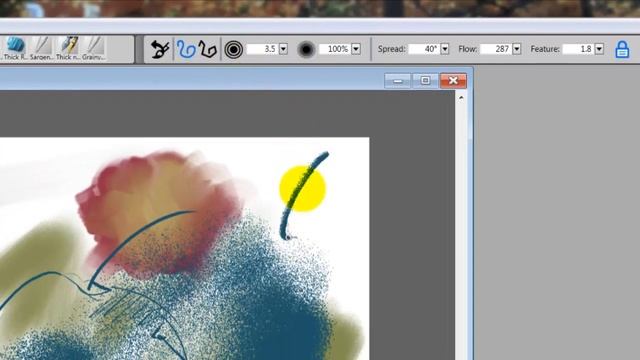Open the brush size 3.5 dropdown arrow
The image size is (640, 360).
[x=283, y=49]
